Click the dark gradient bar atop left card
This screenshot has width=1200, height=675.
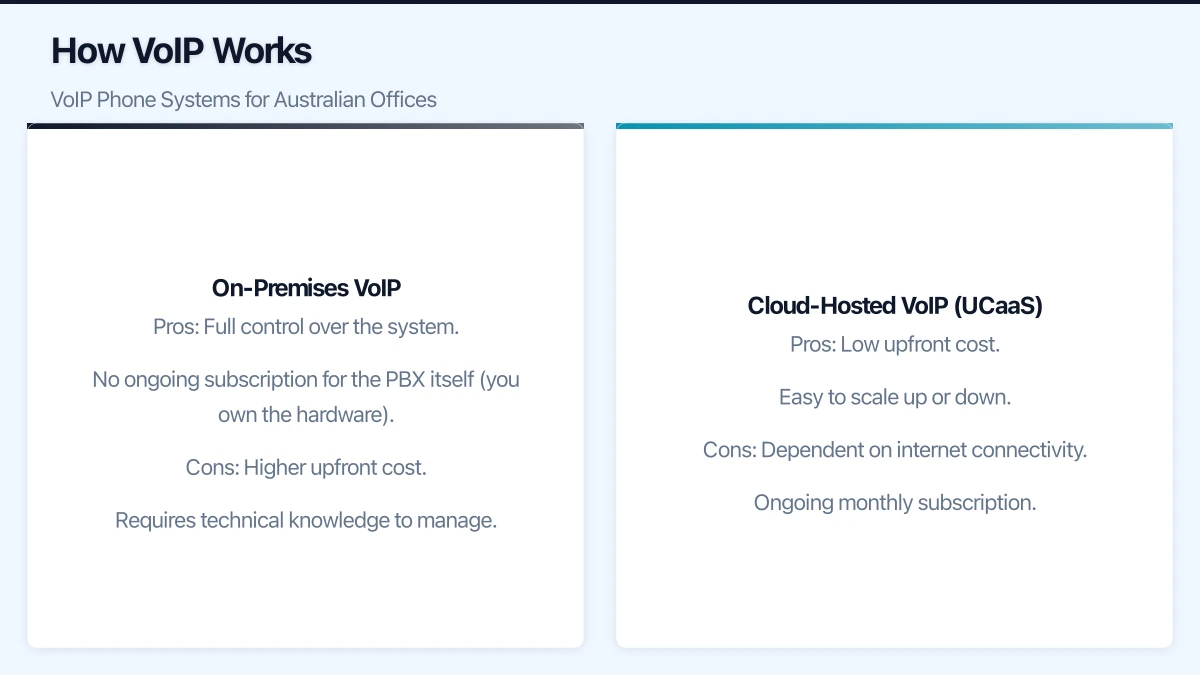pyautogui.click(x=306, y=126)
